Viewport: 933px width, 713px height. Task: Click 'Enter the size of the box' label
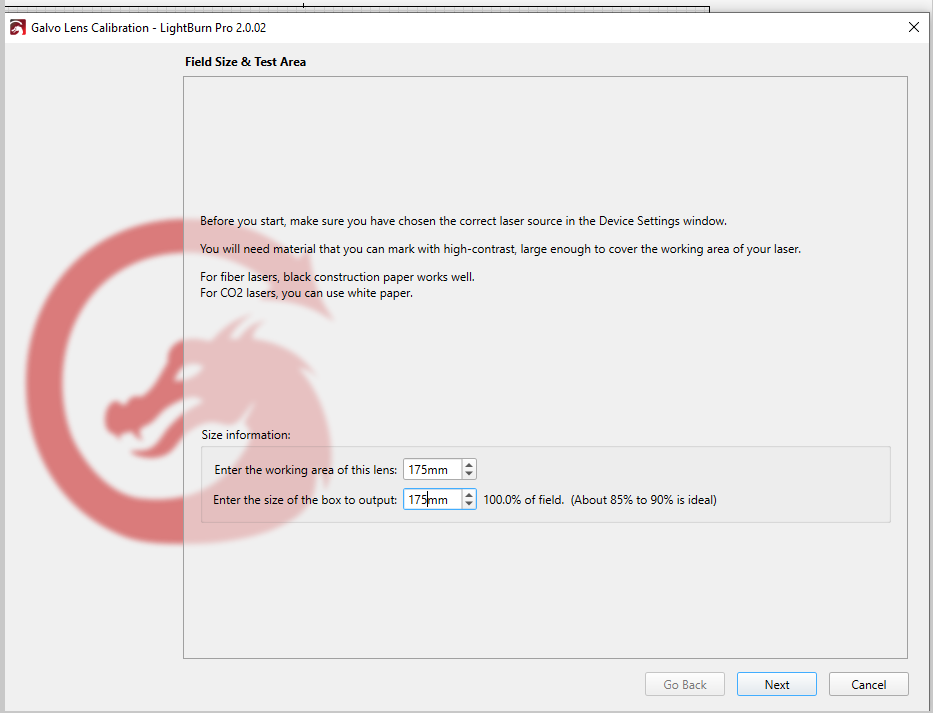point(305,500)
